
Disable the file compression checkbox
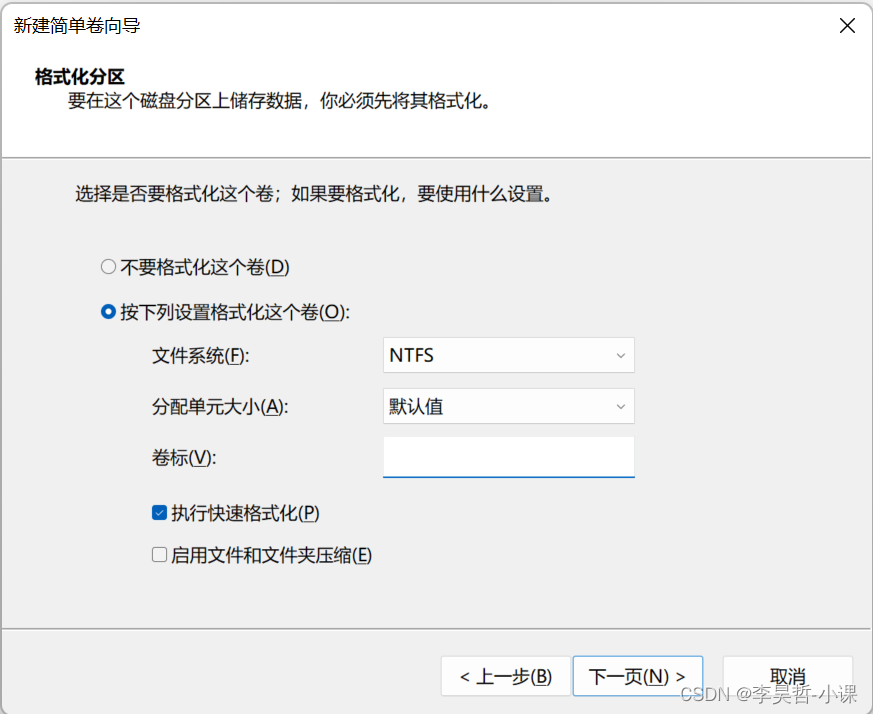click(x=159, y=555)
